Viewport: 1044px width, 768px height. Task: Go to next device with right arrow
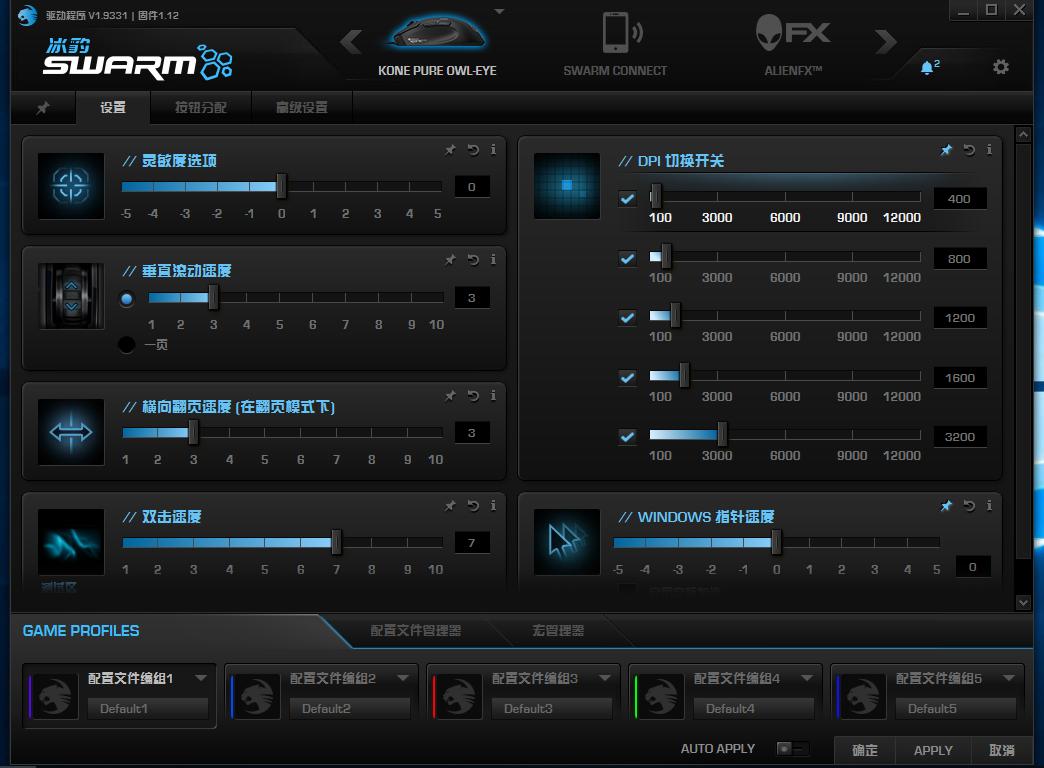click(886, 41)
